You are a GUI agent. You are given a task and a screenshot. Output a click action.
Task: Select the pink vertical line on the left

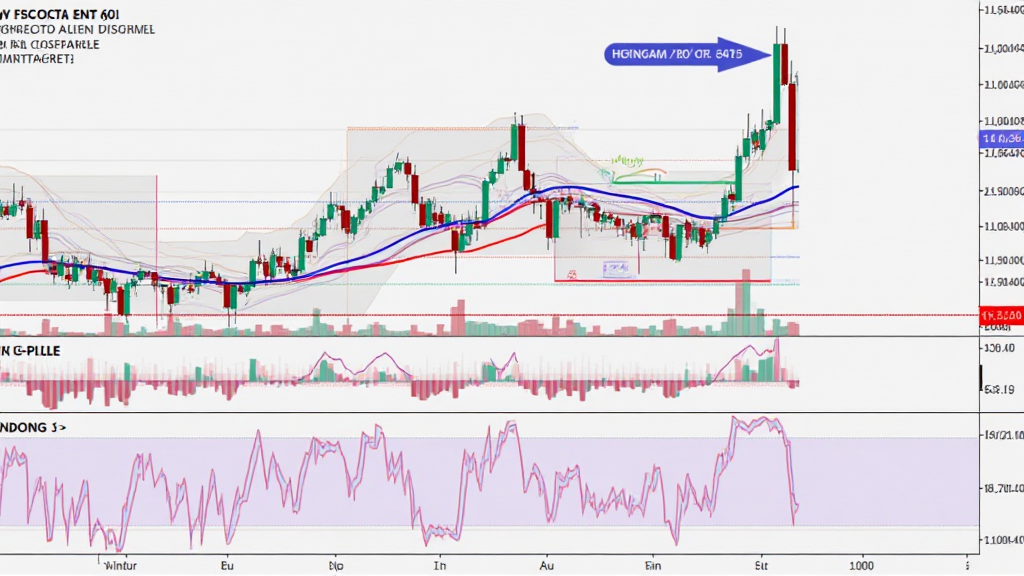click(156, 250)
